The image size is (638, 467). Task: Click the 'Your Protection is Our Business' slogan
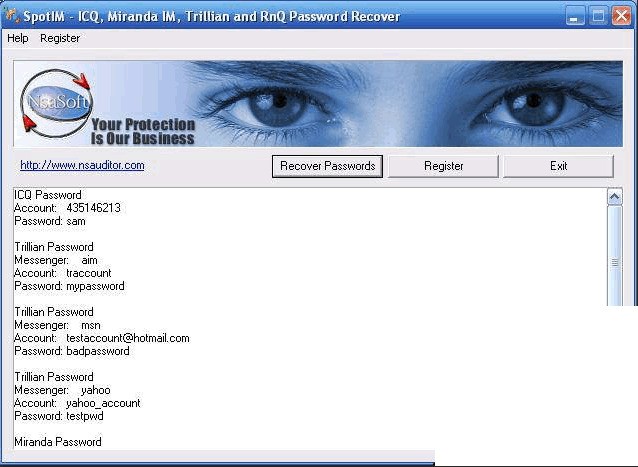coord(143,131)
